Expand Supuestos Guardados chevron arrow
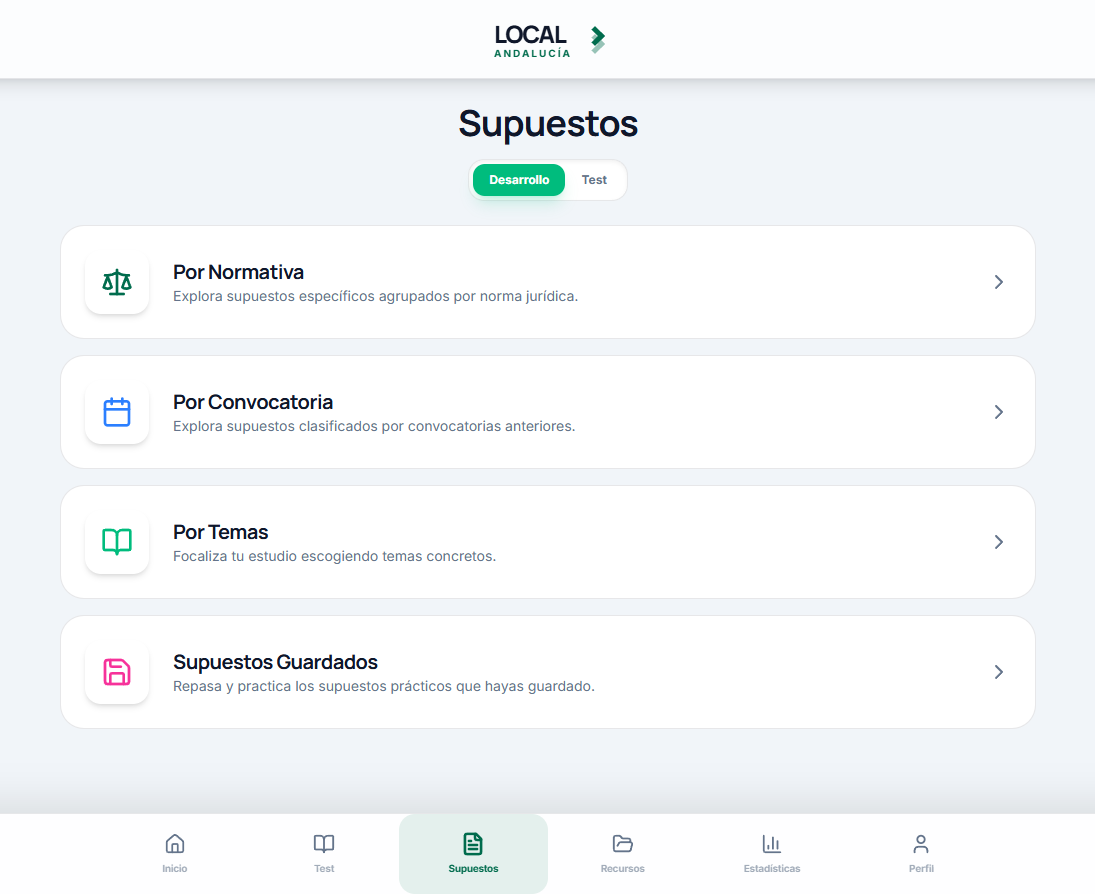Screen dimensions: 1095x894 click(999, 672)
